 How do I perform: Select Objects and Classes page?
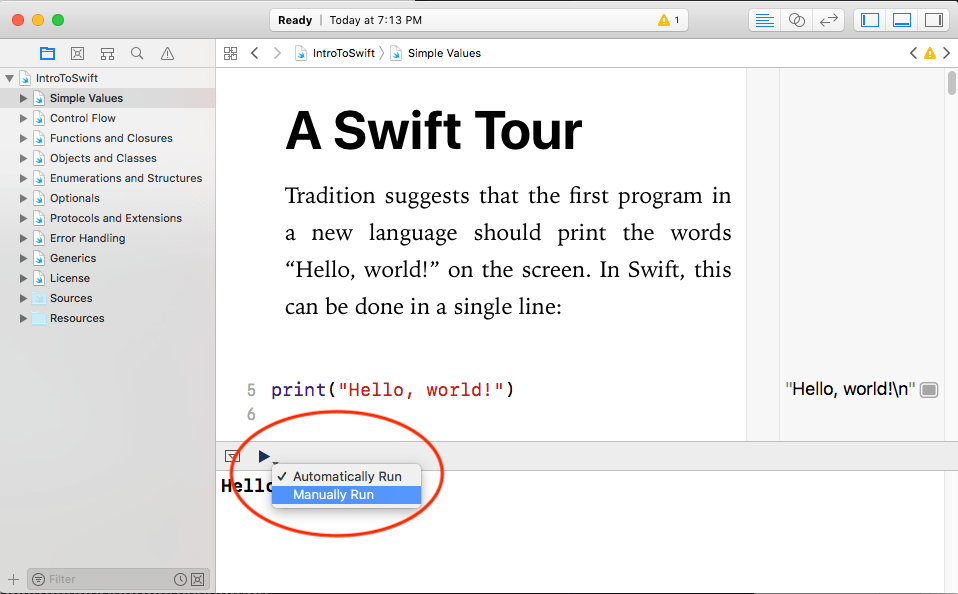108,158
